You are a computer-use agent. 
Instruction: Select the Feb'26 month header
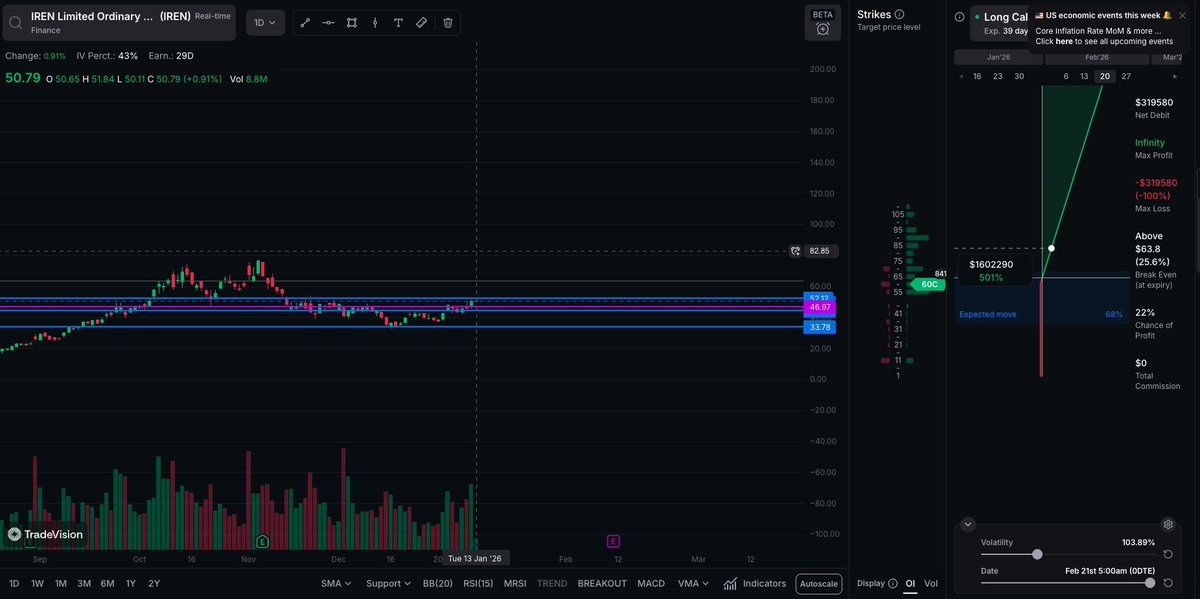[1096, 57]
